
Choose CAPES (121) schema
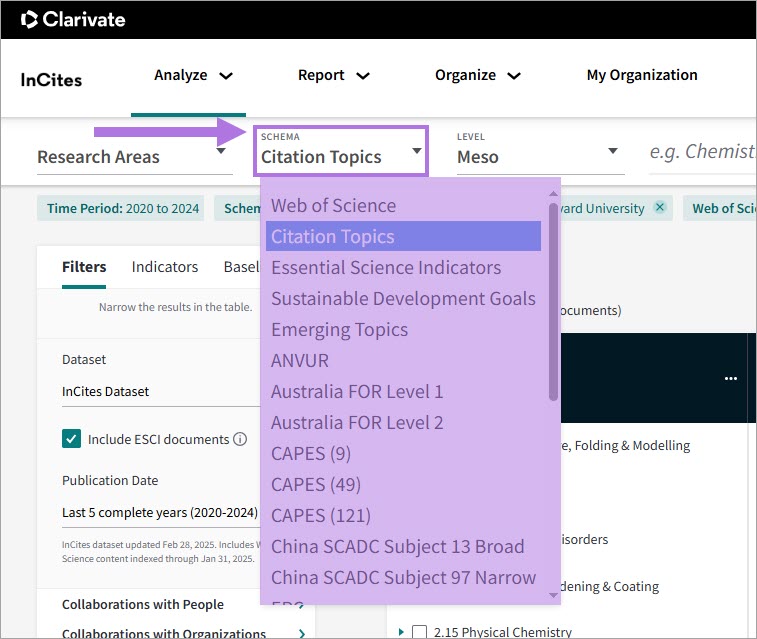pos(403,515)
